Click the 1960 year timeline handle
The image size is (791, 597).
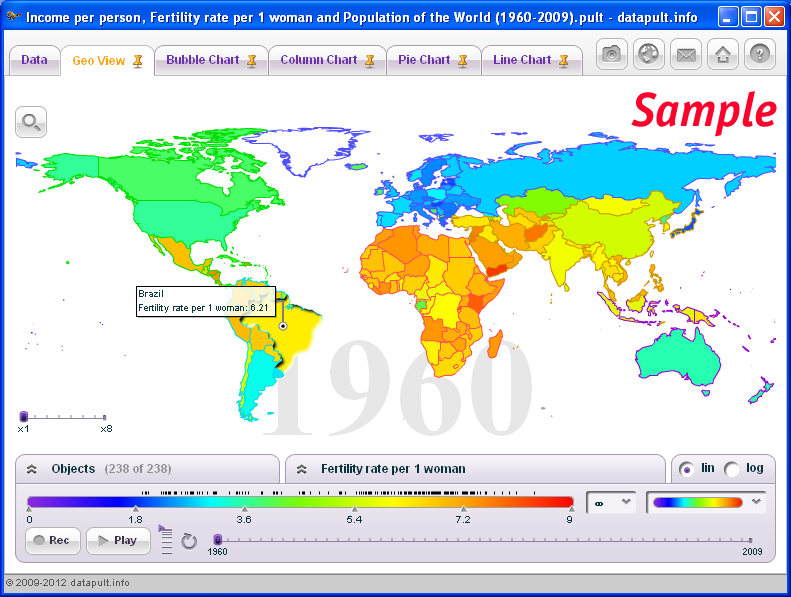pyautogui.click(x=217, y=539)
